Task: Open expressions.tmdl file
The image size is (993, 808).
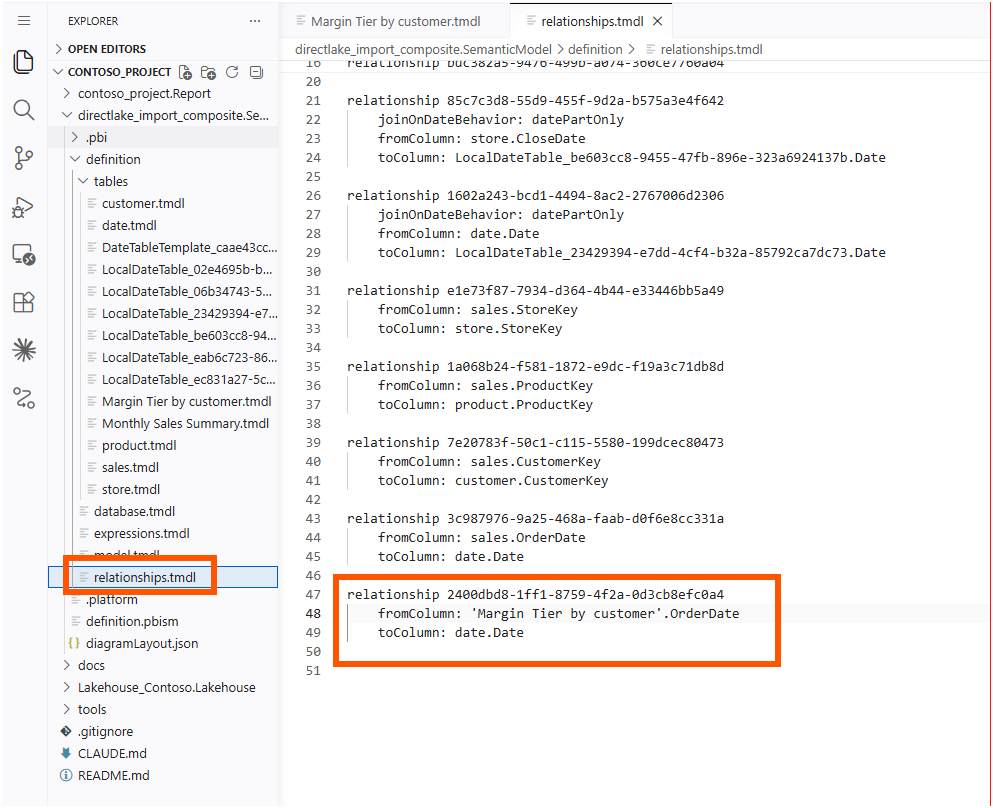Action: click(141, 534)
